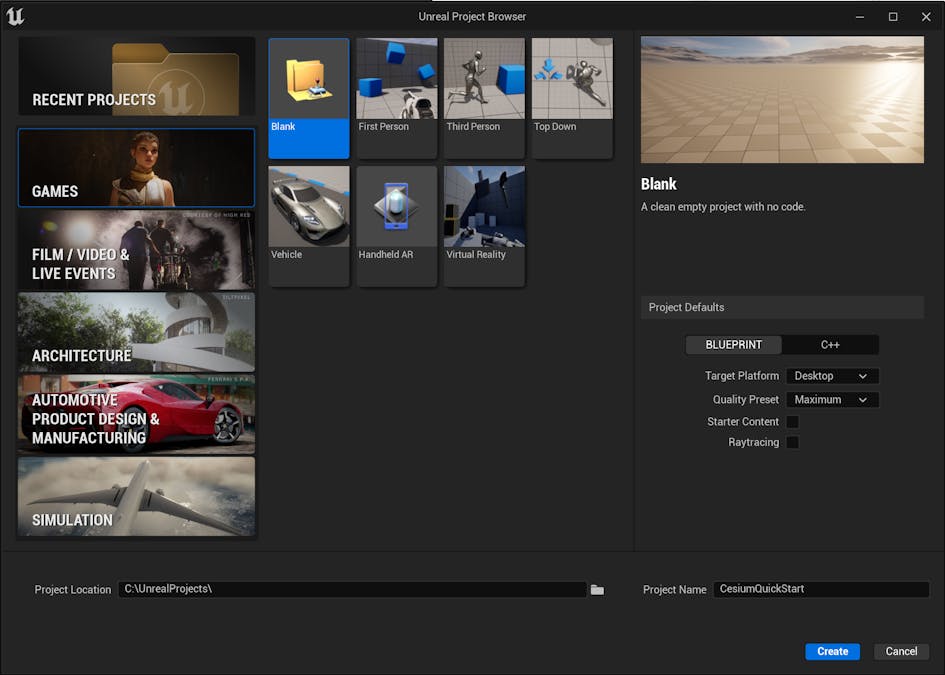Switch to the Architecture category
Viewport: 945px width, 675px height.
pyautogui.click(x=136, y=332)
